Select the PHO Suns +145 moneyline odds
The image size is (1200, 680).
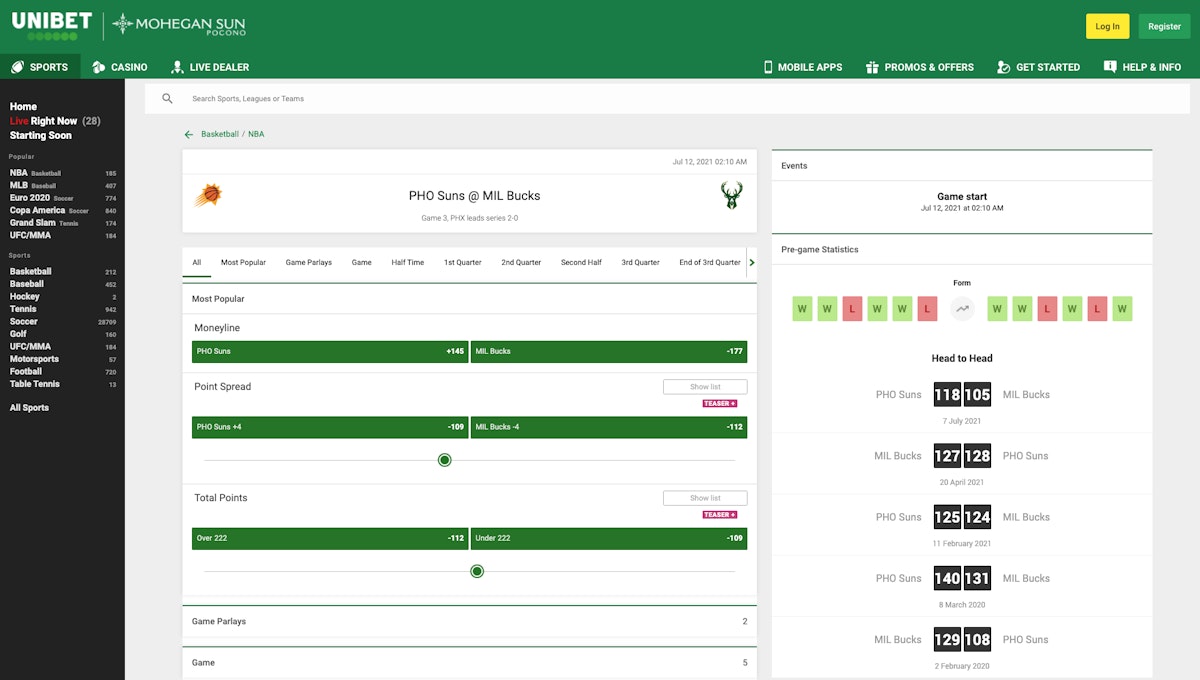click(329, 351)
